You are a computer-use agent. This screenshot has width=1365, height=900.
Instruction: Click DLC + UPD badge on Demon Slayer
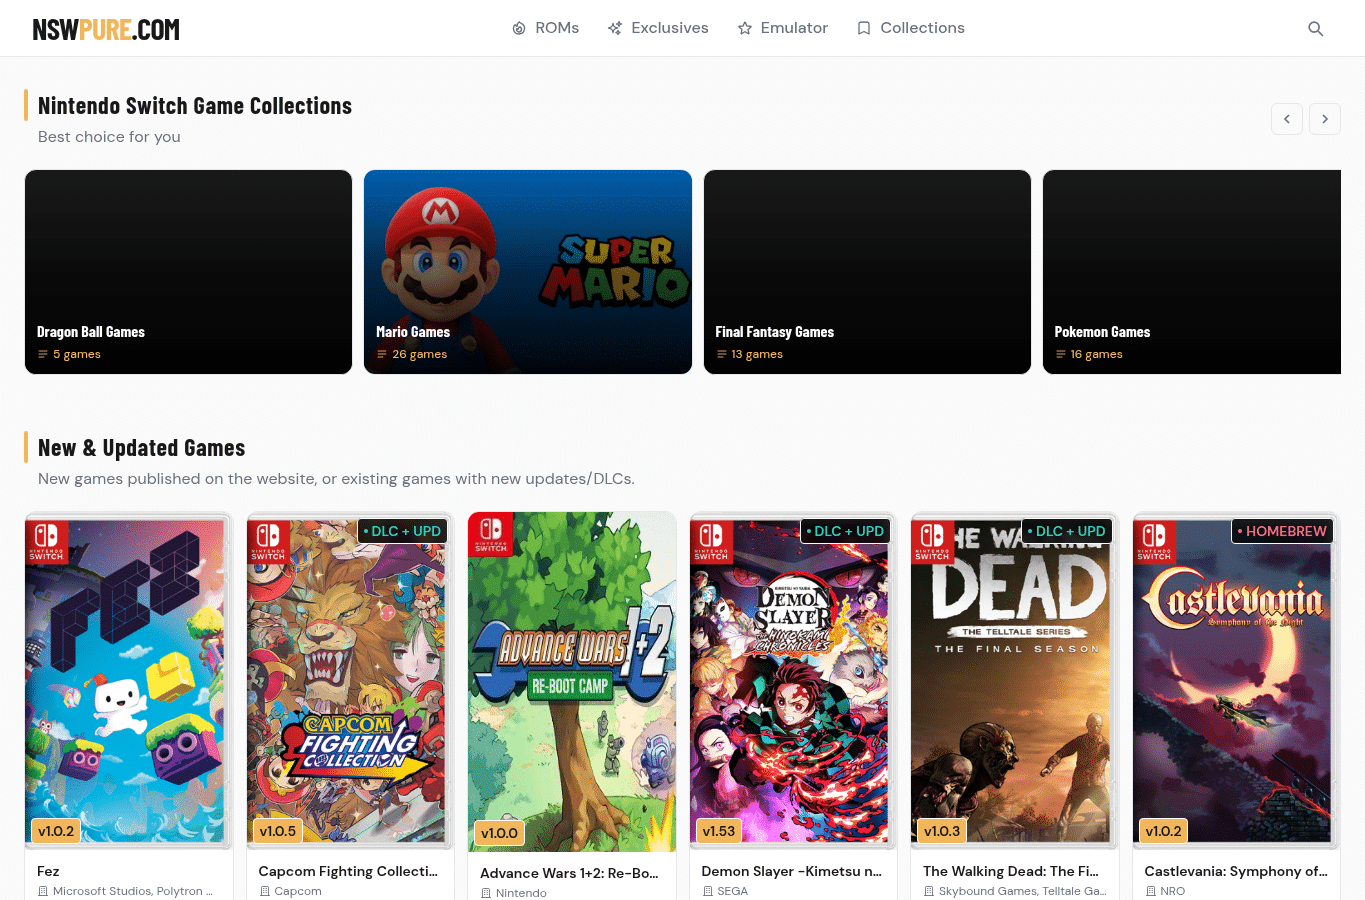(x=845, y=531)
